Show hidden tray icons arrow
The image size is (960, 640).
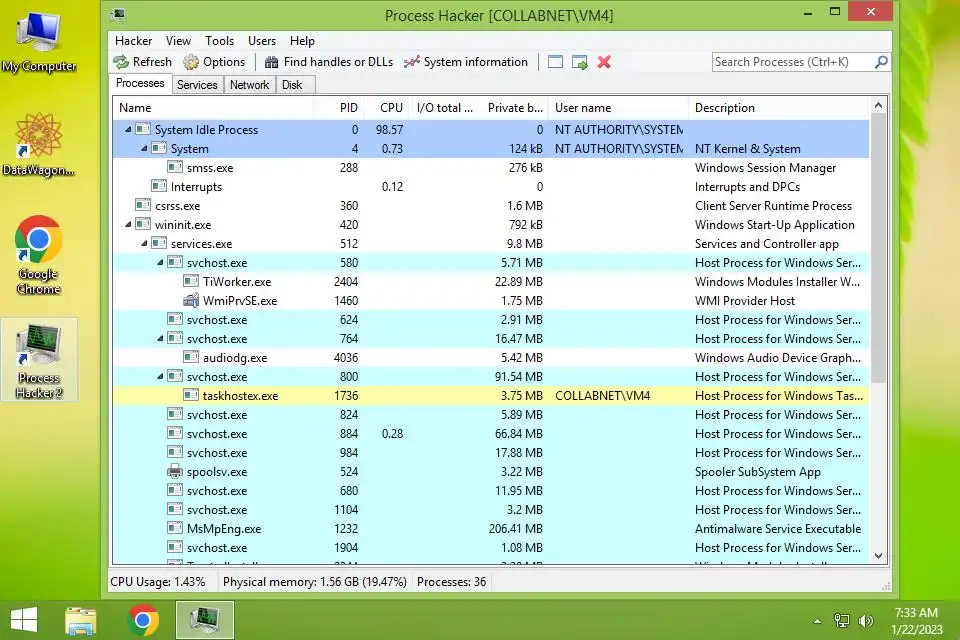(817, 621)
